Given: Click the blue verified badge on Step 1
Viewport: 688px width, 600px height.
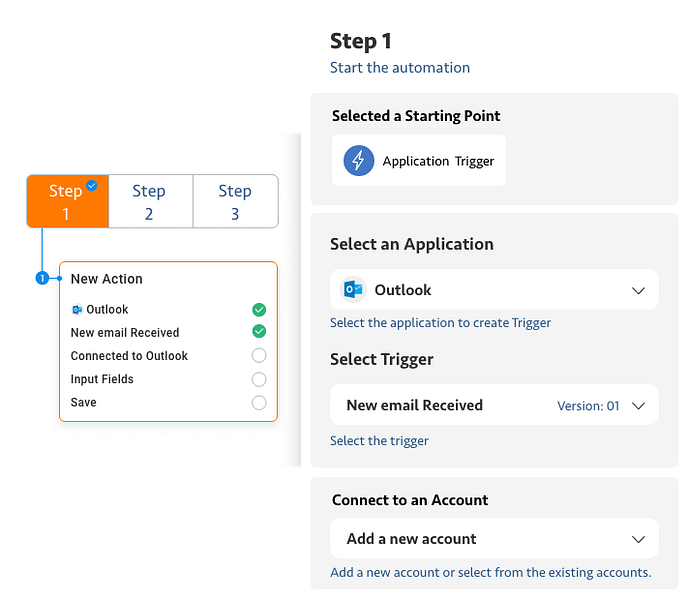Looking at the screenshot, I should click(91, 186).
